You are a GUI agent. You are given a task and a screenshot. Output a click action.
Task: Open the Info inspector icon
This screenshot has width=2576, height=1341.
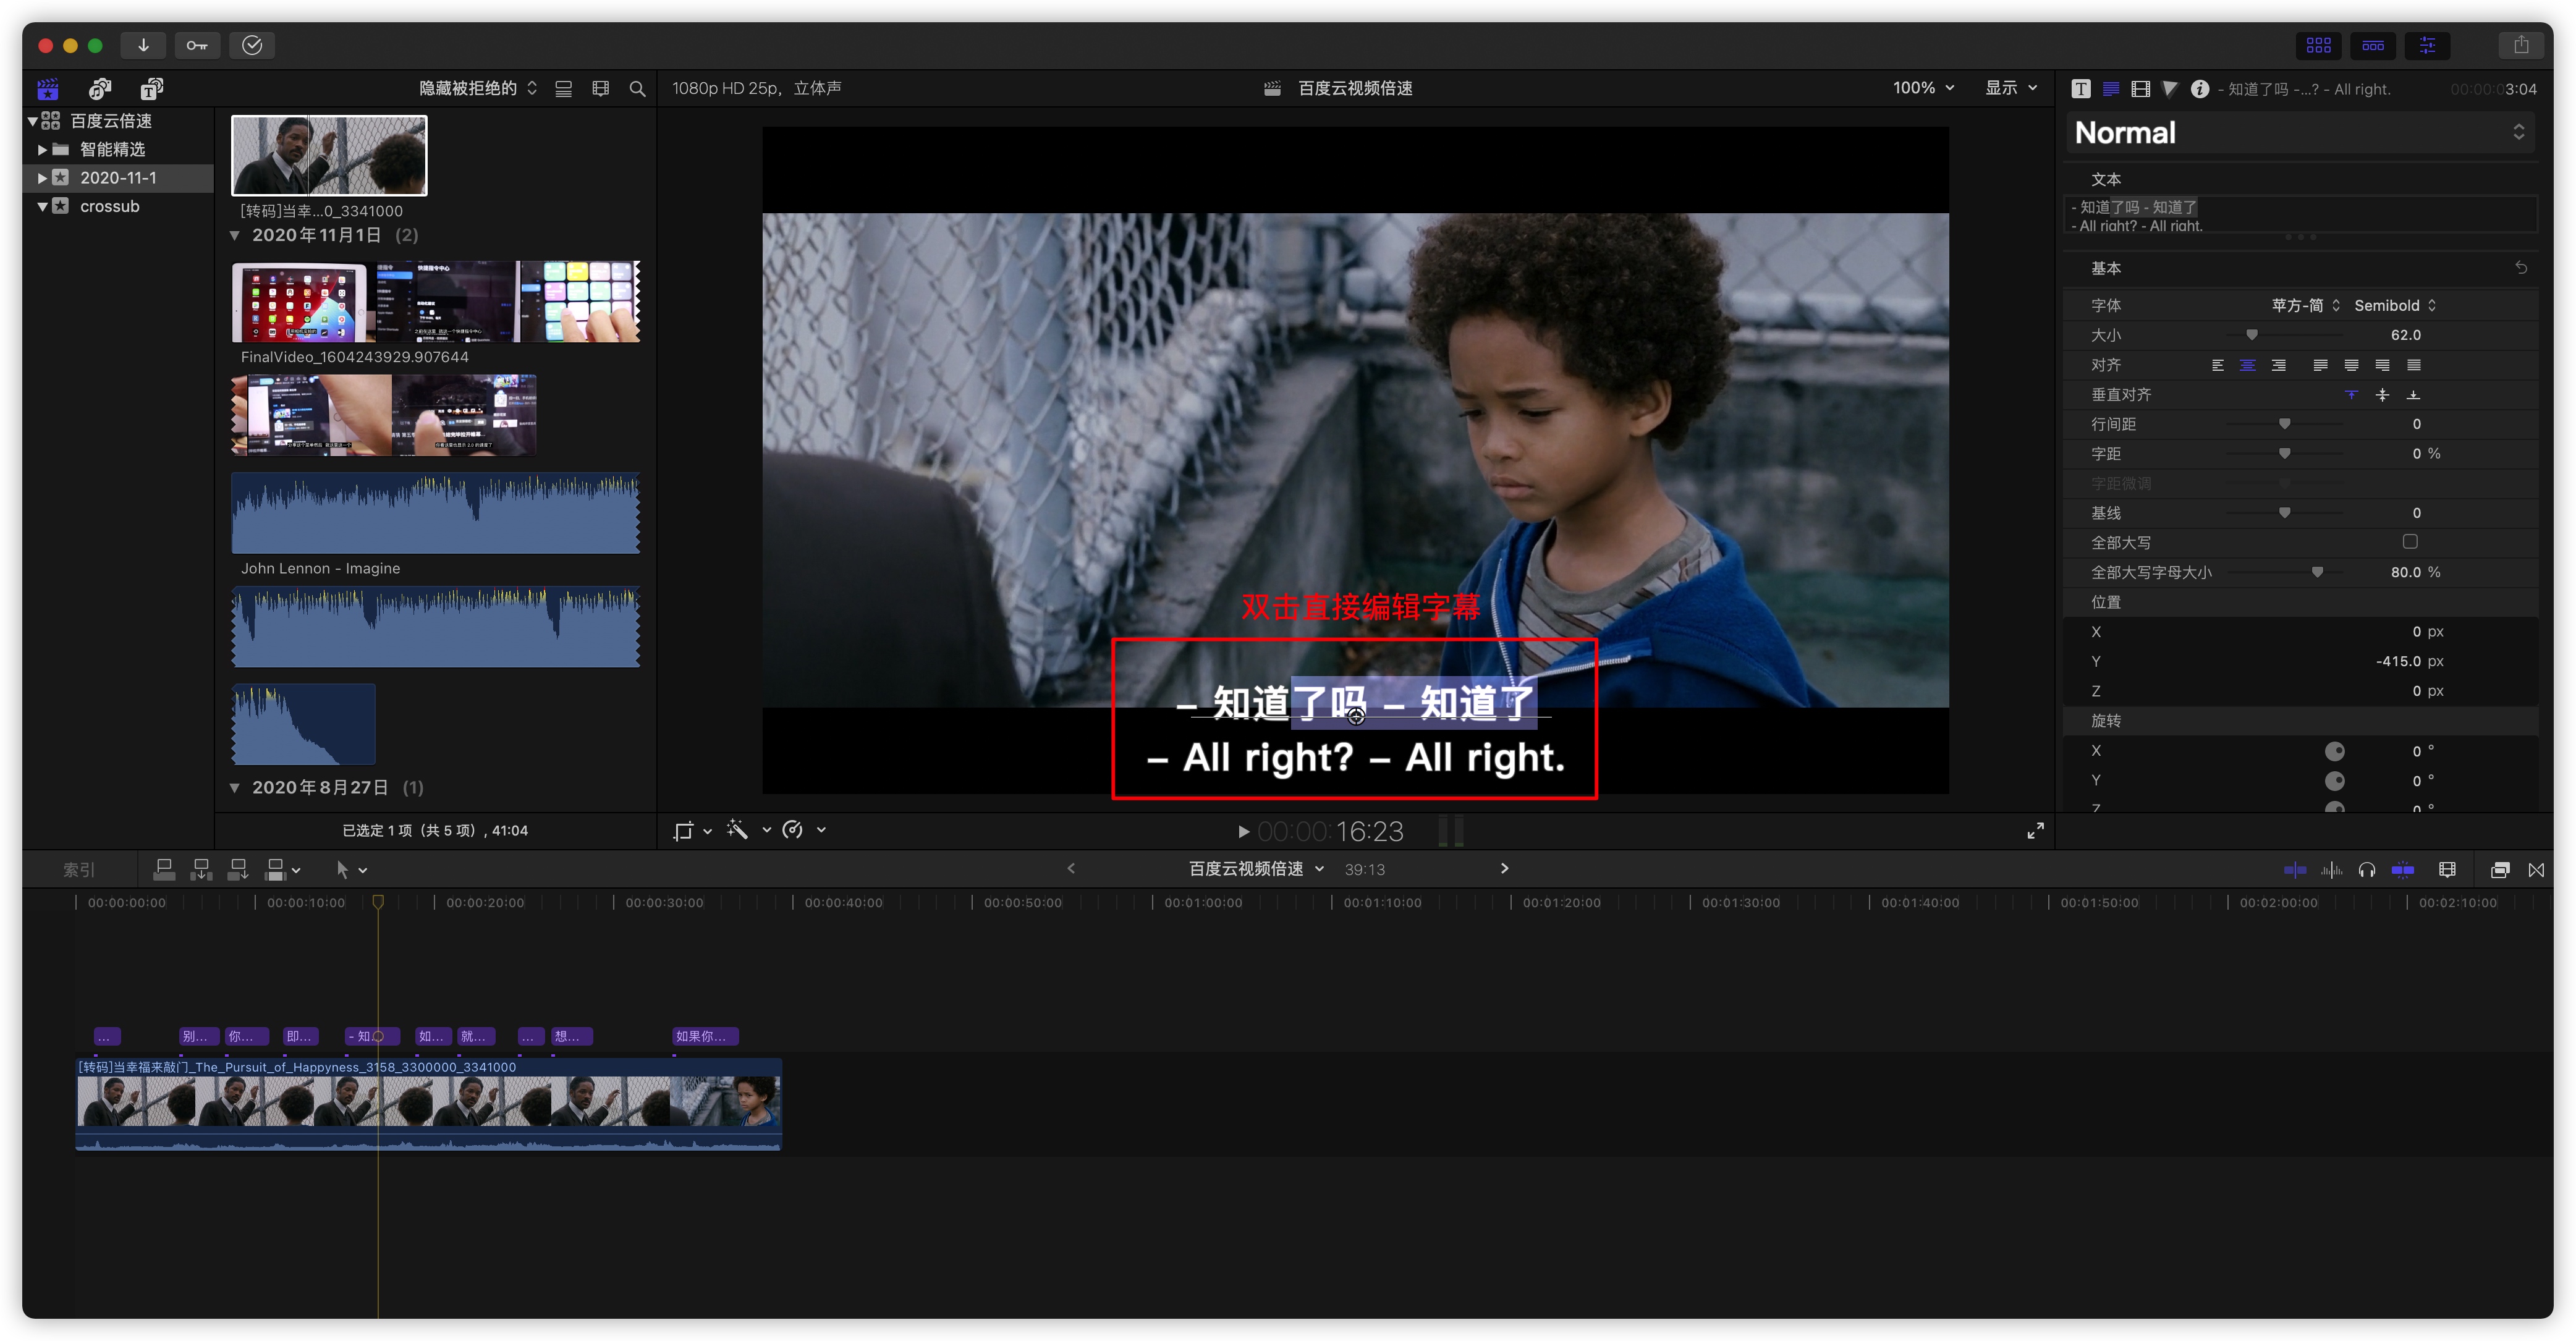2199,89
